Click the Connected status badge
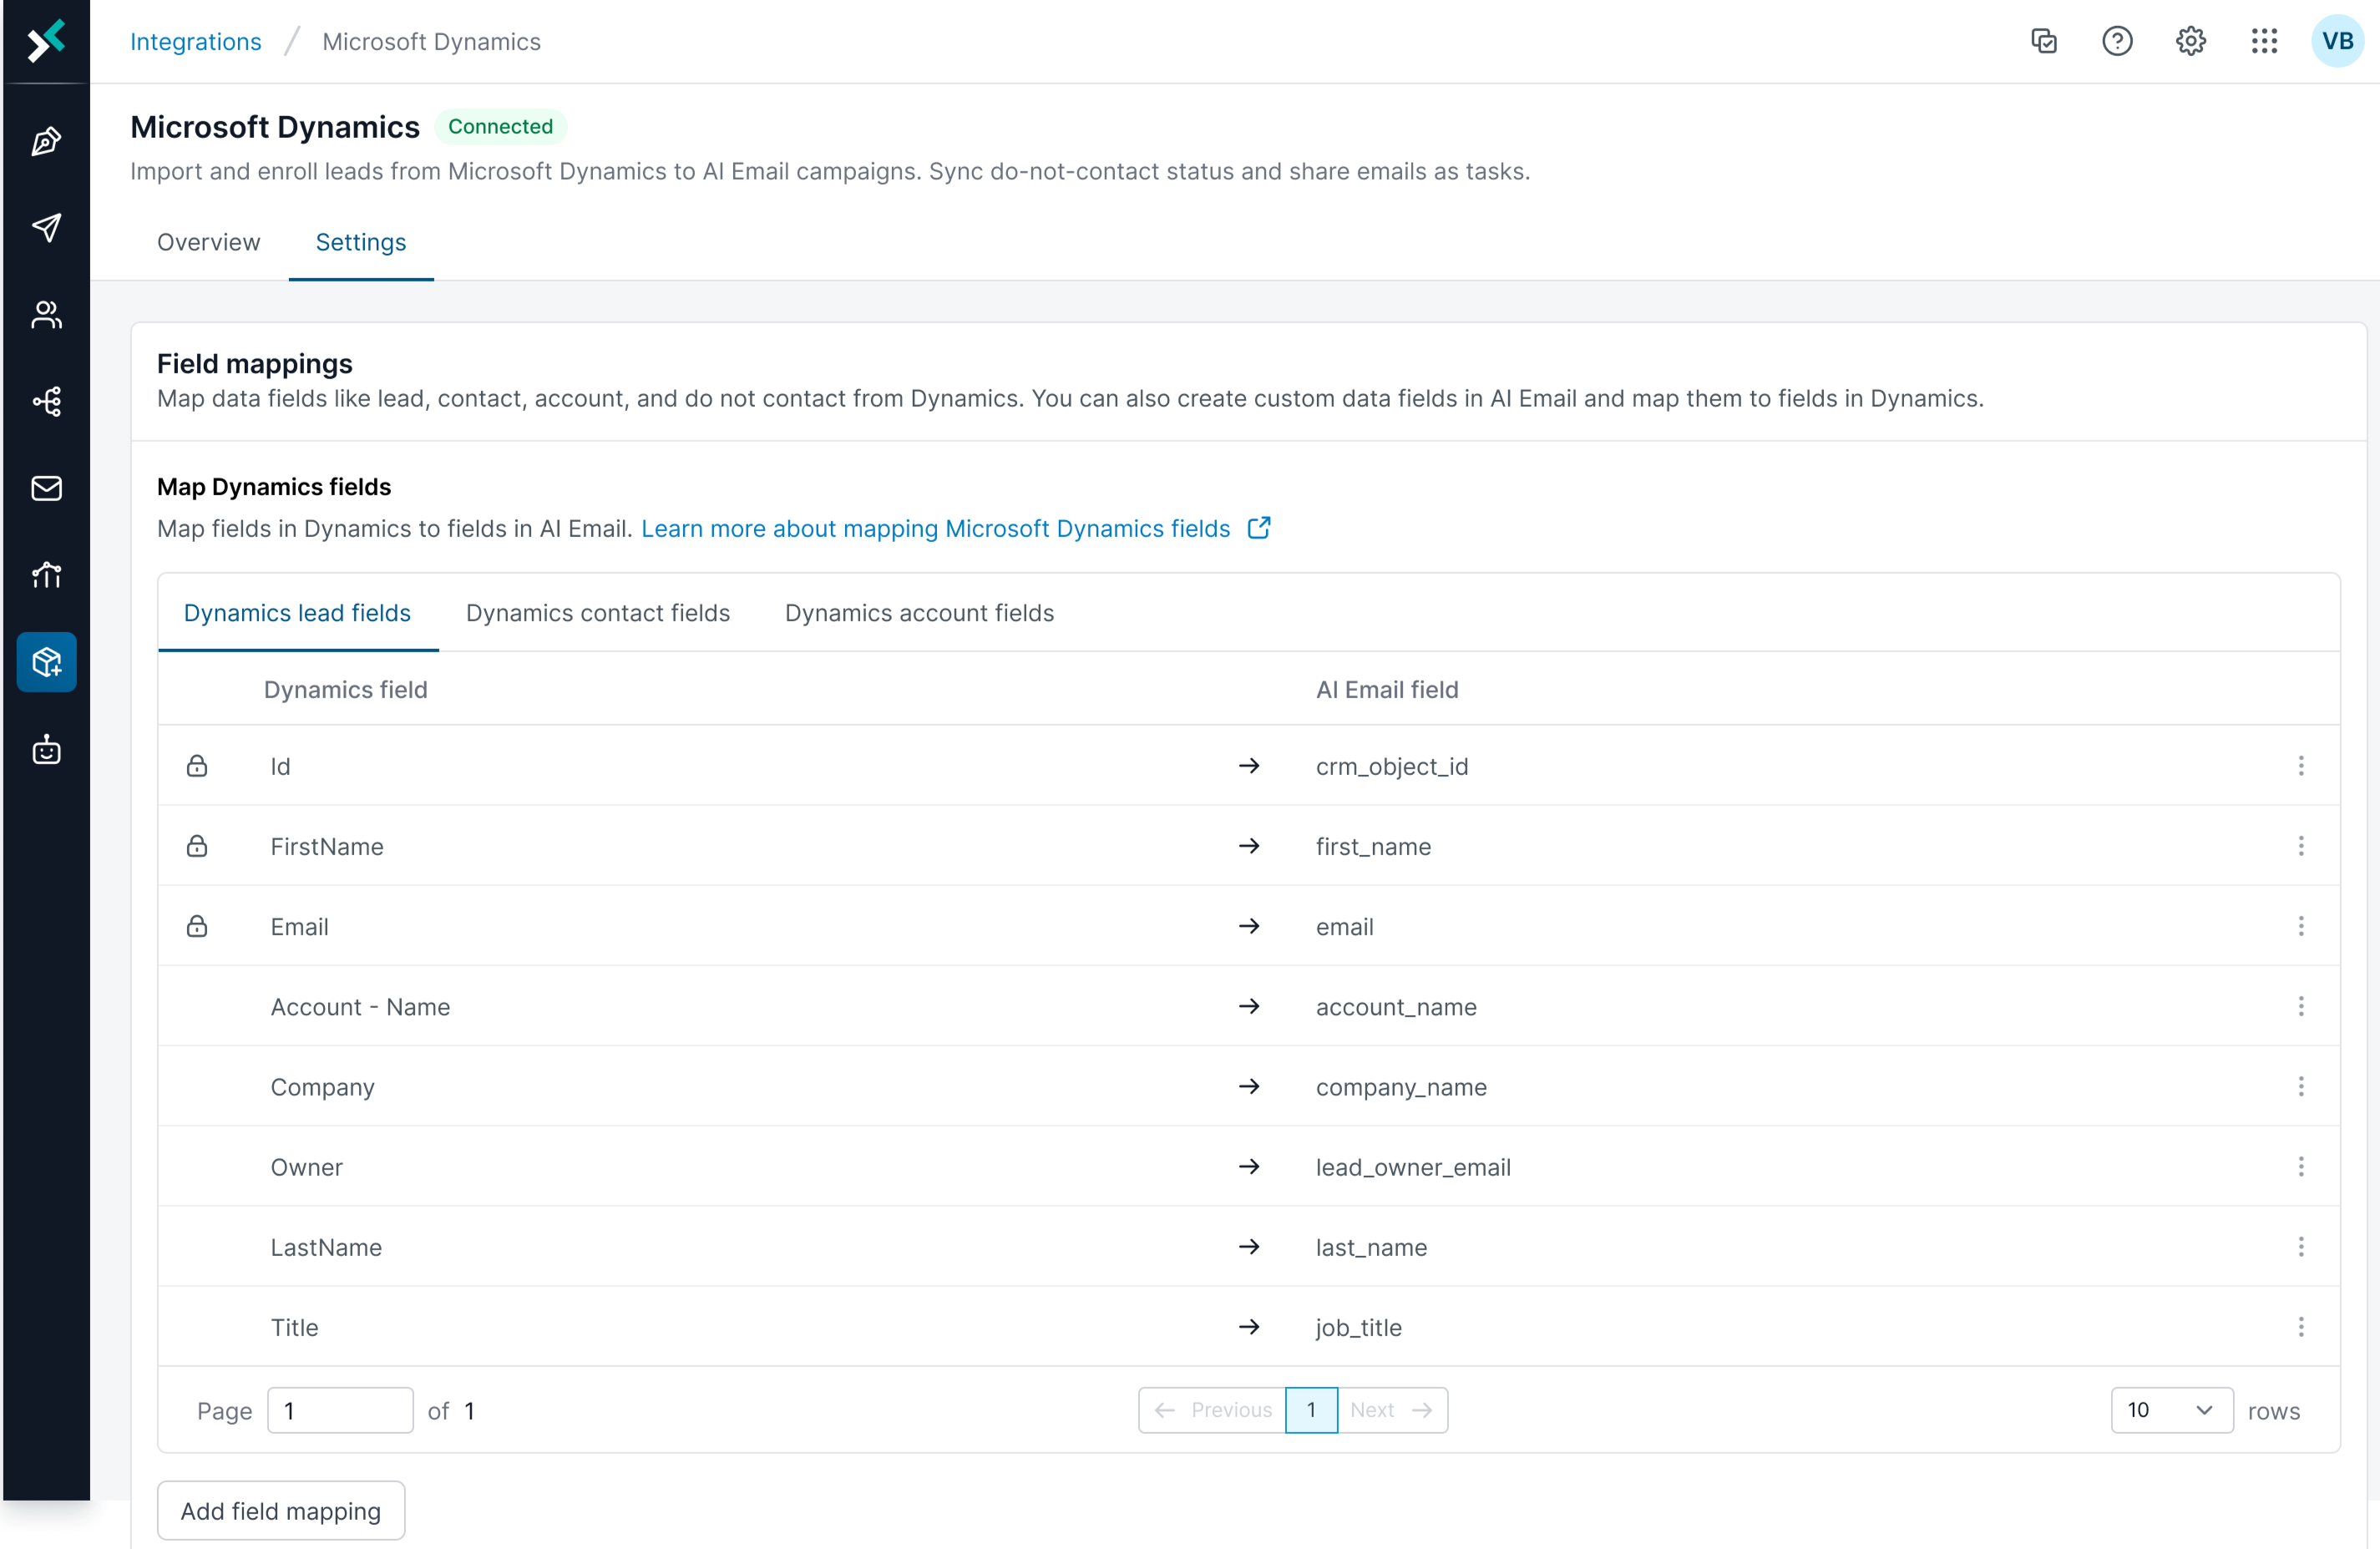Viewport: 2380px width, 1549px height. click(500, 127)
